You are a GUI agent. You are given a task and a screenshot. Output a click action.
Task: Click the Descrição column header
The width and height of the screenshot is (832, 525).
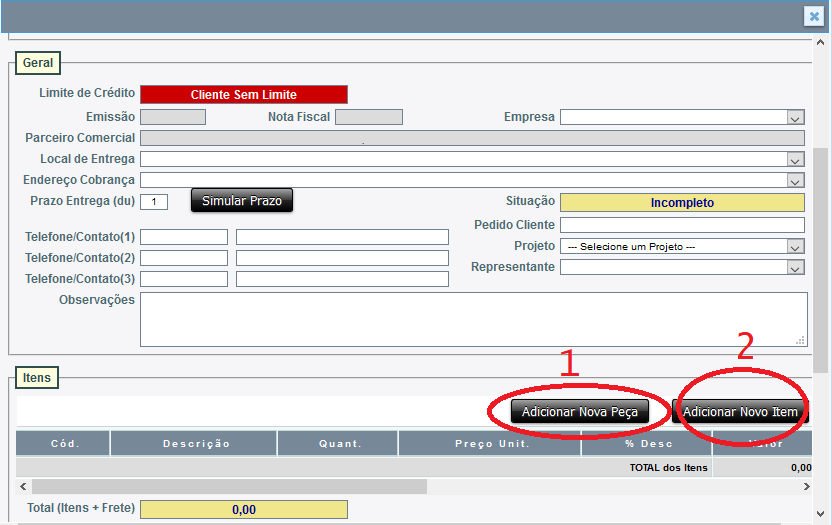coord(194,443)
